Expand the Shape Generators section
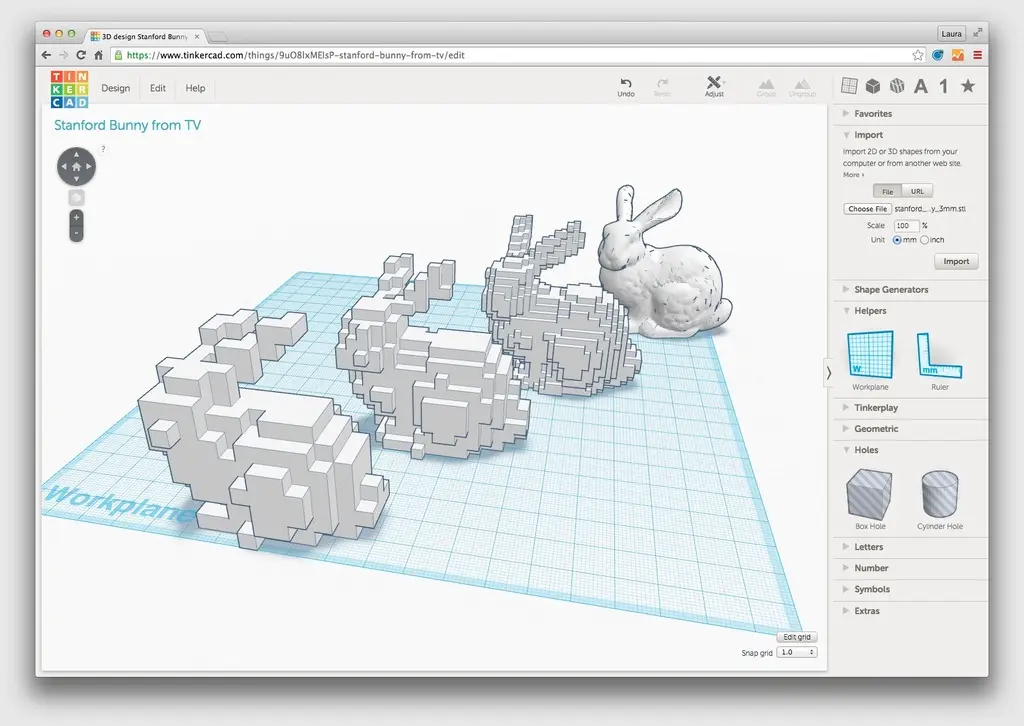1024x726 pixels. [890, 290]
